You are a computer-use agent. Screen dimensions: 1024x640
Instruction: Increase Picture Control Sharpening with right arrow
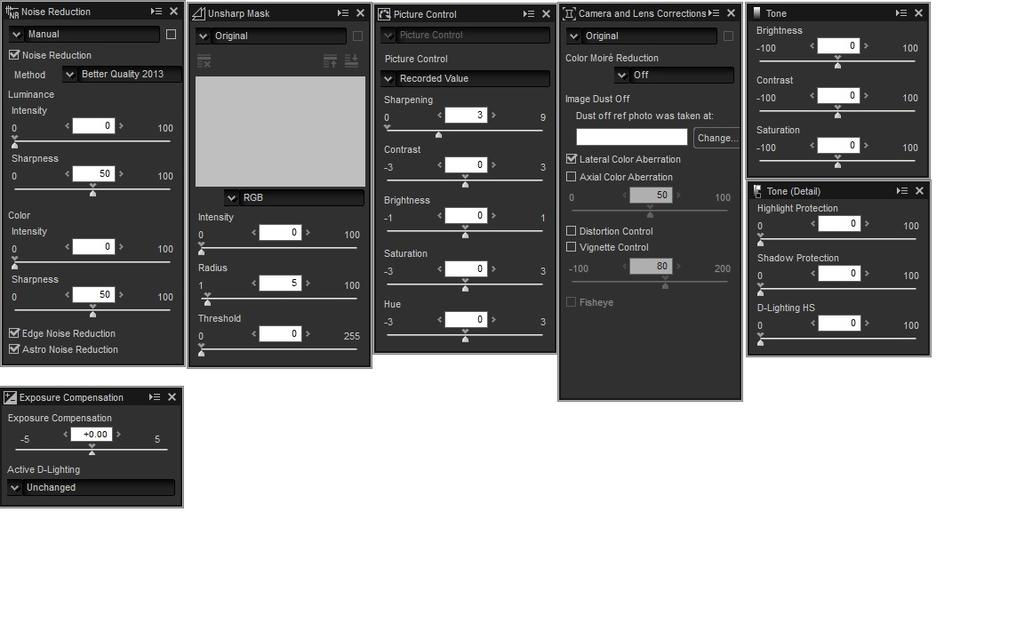(494, 115)
